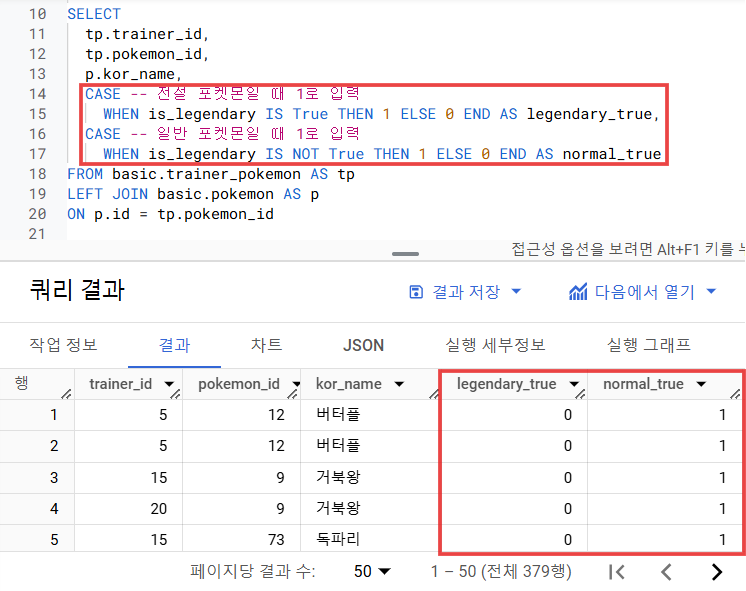Viewport: 746px width, 591px height.
Task: Go to the previous results page
Action: click(x=667, y=571)
